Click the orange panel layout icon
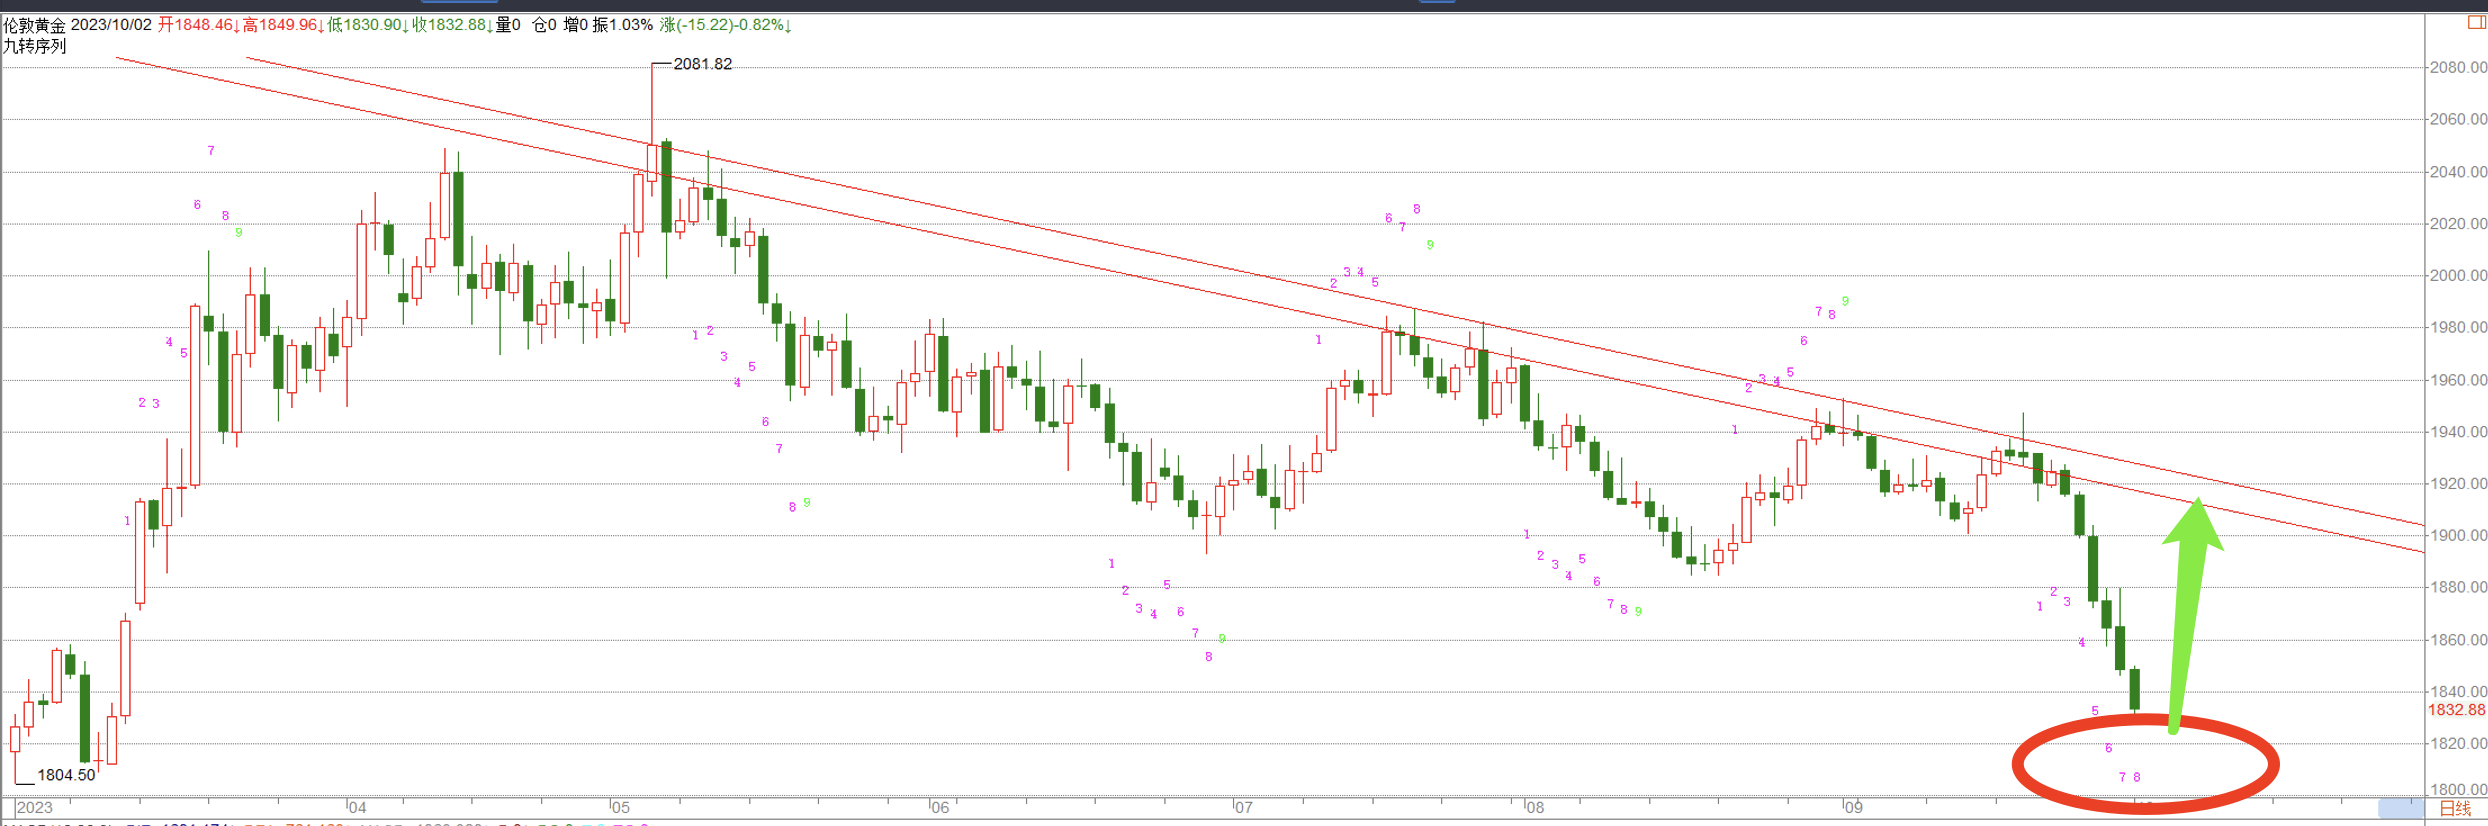The height and width of the screenshot is (826, 2488). coord(2477,24)
